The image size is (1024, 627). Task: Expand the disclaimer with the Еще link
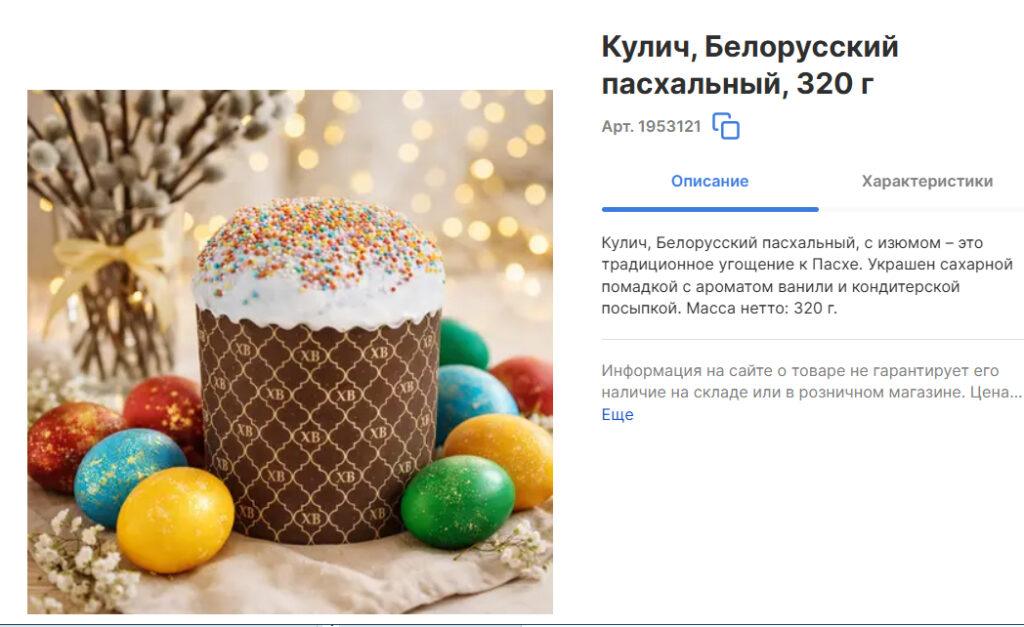coord(617,414)
